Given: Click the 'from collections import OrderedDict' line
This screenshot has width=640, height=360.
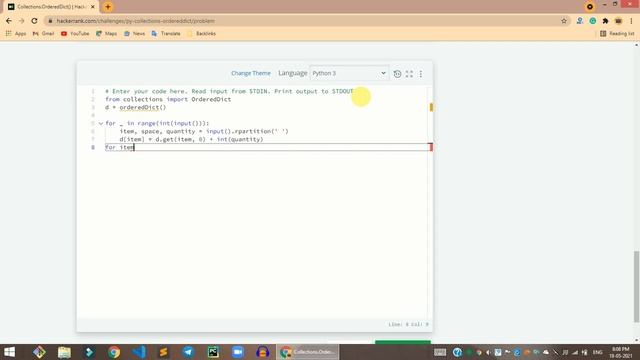Looking at the screenshot, I should [x=168, y=99].
